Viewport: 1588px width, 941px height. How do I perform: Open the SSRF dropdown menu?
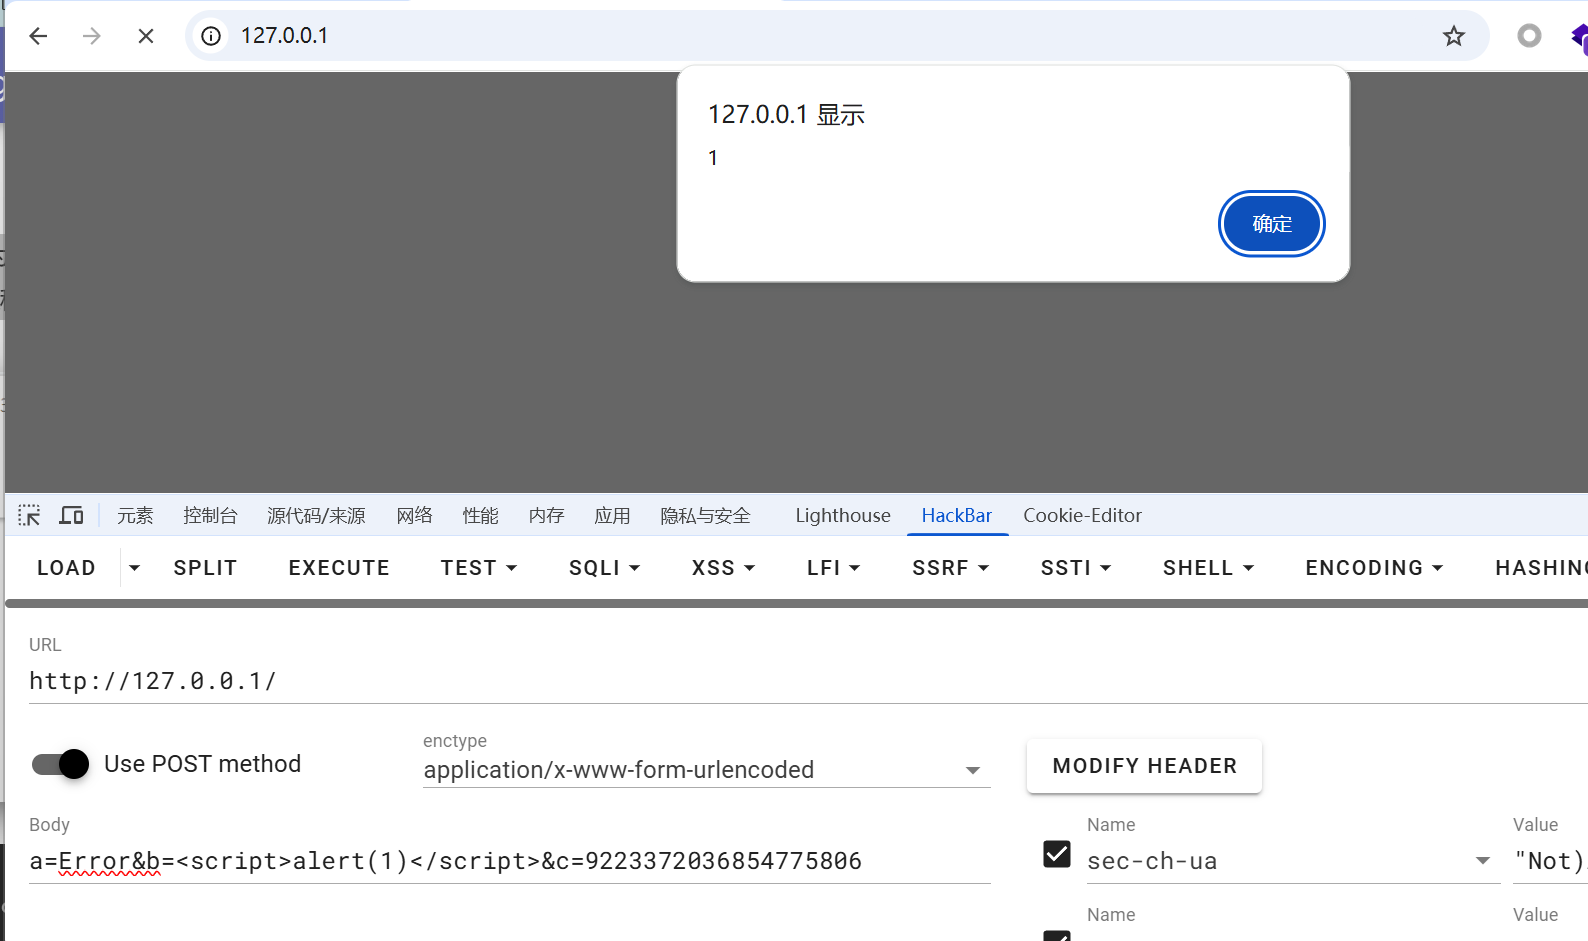(x=950, y=568)
